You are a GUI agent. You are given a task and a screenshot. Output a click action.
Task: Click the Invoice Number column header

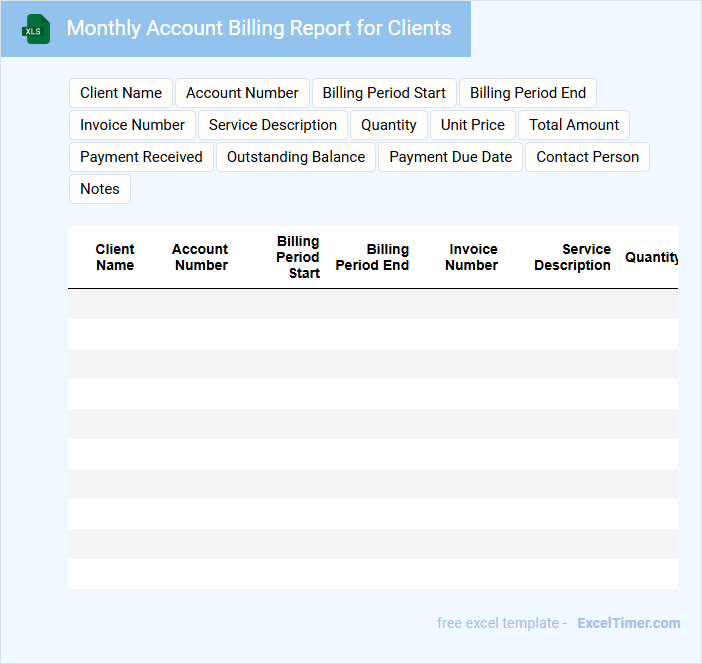click(x=472, y=257)
